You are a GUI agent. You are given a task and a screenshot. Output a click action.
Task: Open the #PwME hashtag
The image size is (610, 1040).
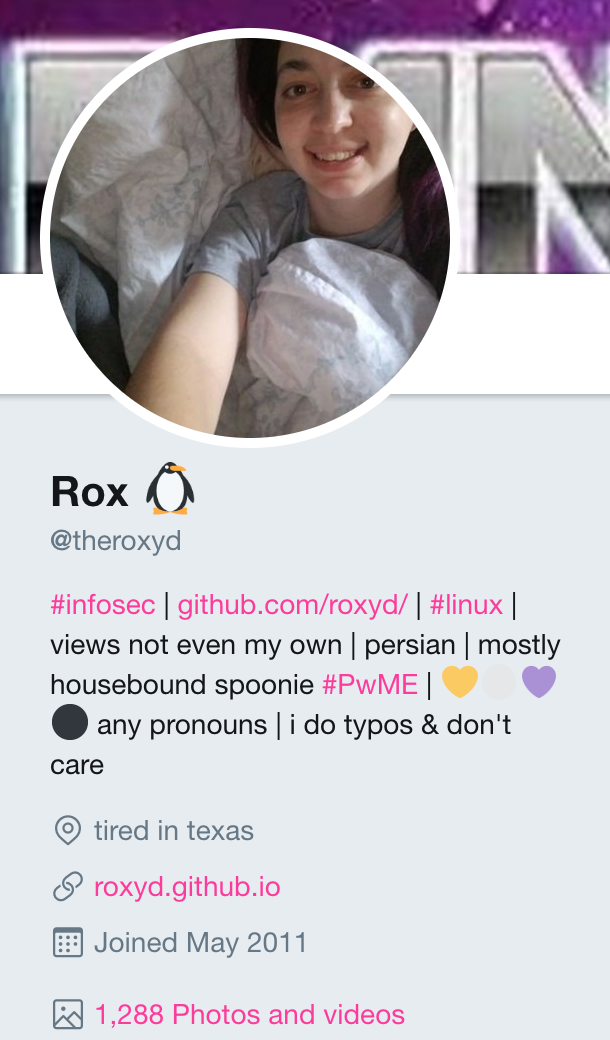point(370,684)
